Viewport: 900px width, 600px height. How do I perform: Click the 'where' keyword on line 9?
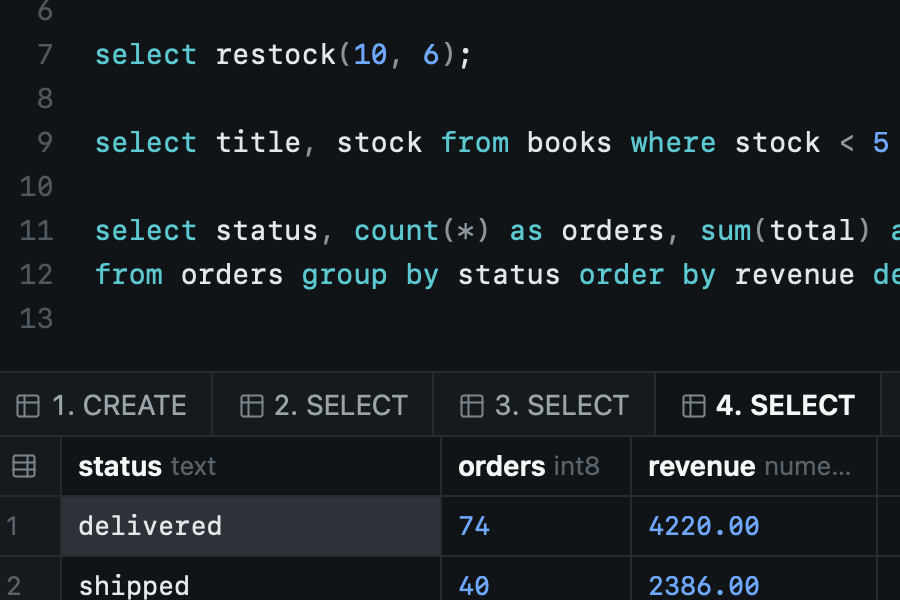673,143
